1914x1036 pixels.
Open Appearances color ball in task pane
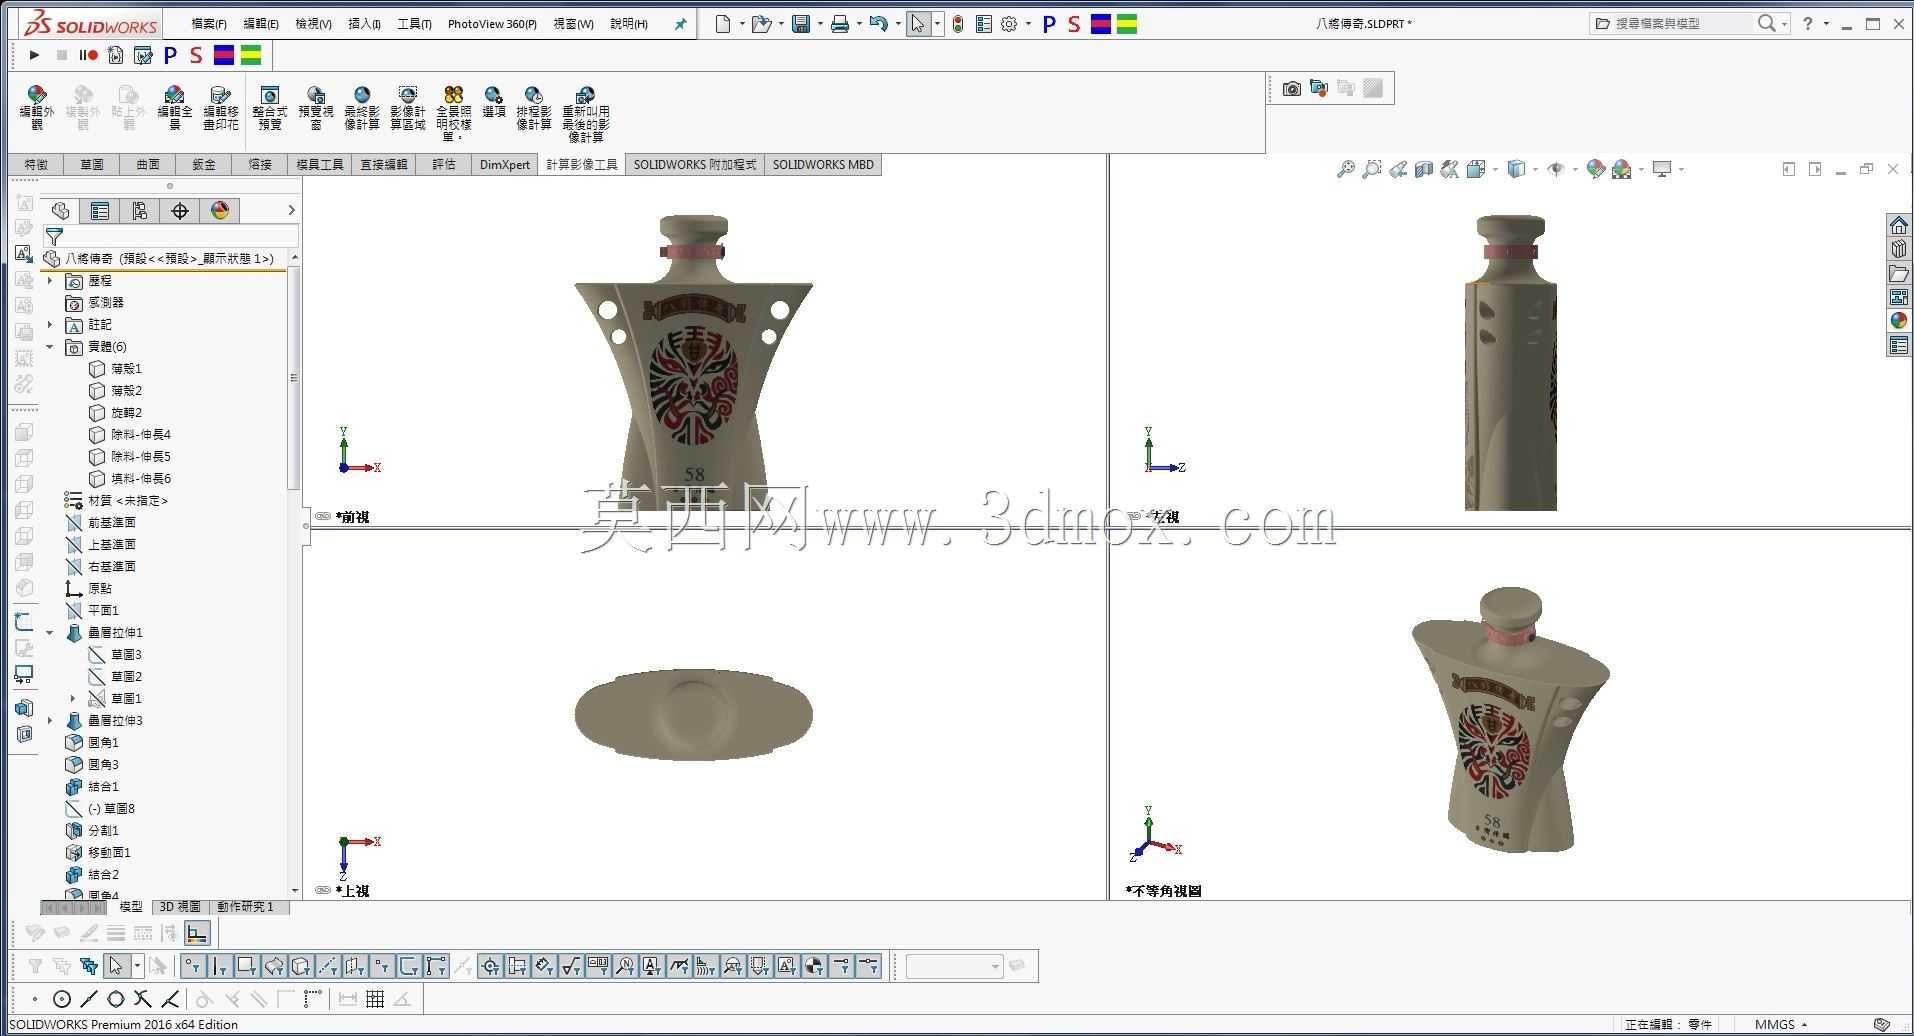pos(1898,321)
